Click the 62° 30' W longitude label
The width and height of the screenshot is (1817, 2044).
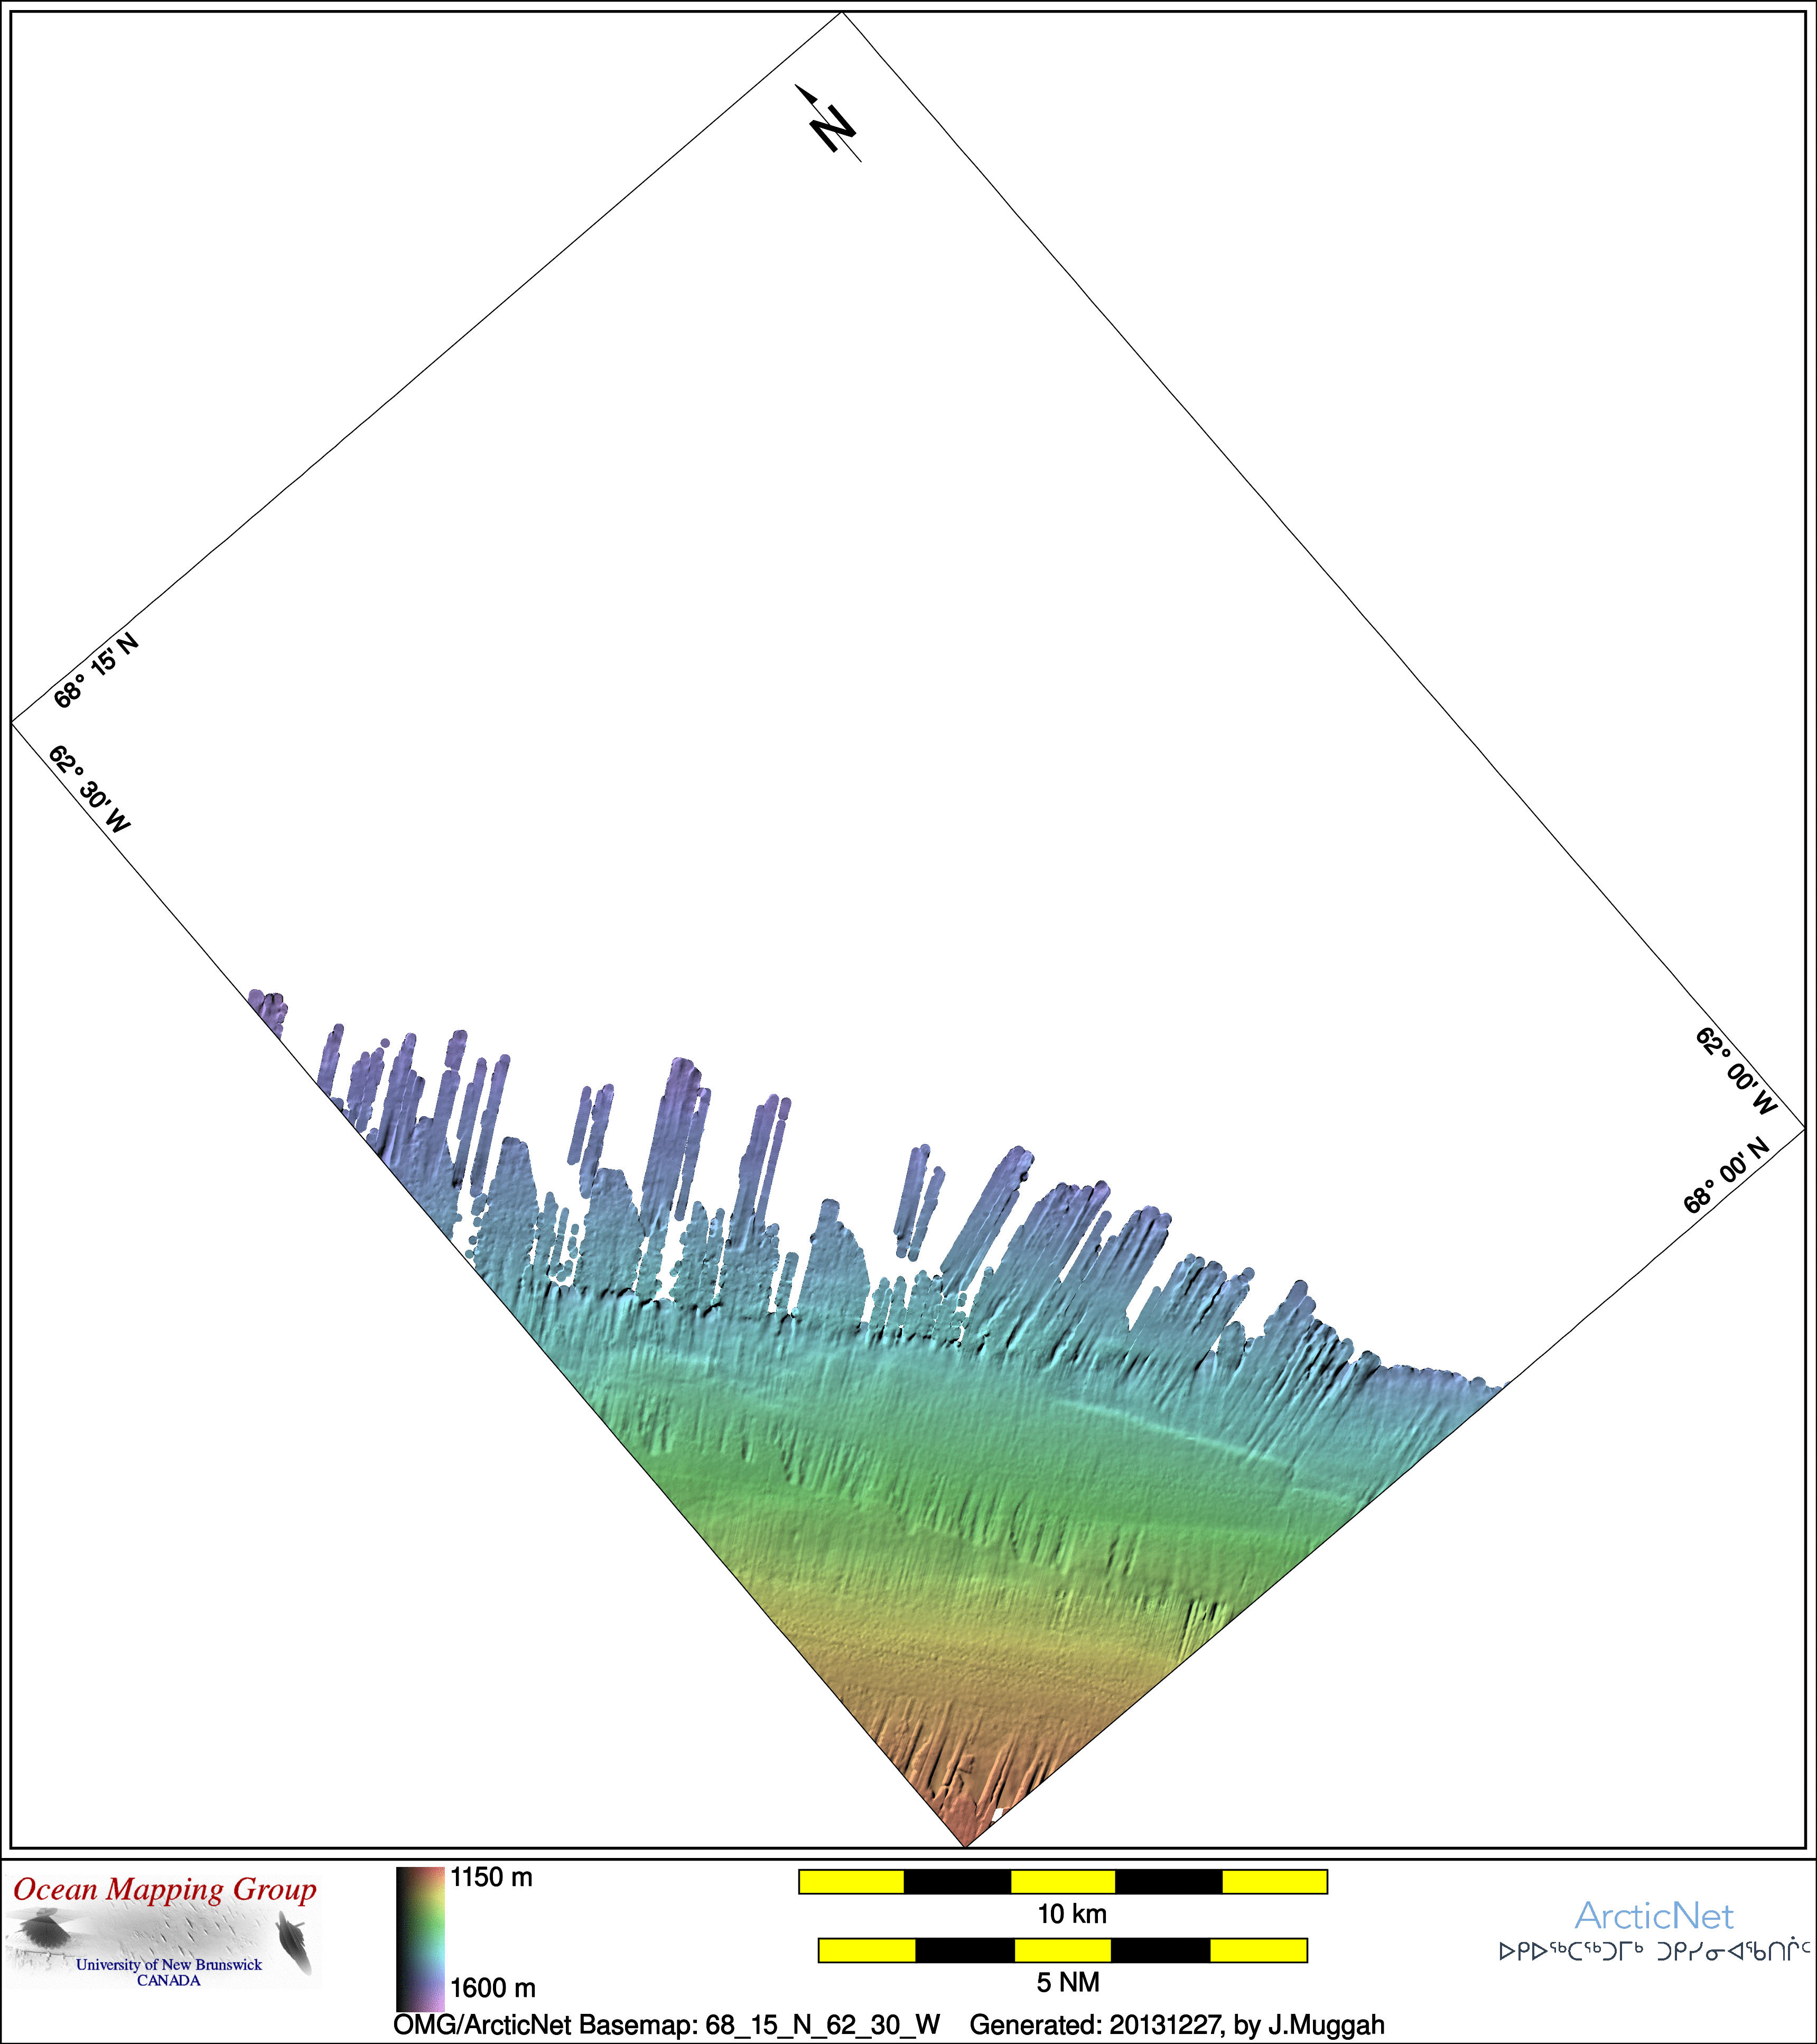pos(89,790)
